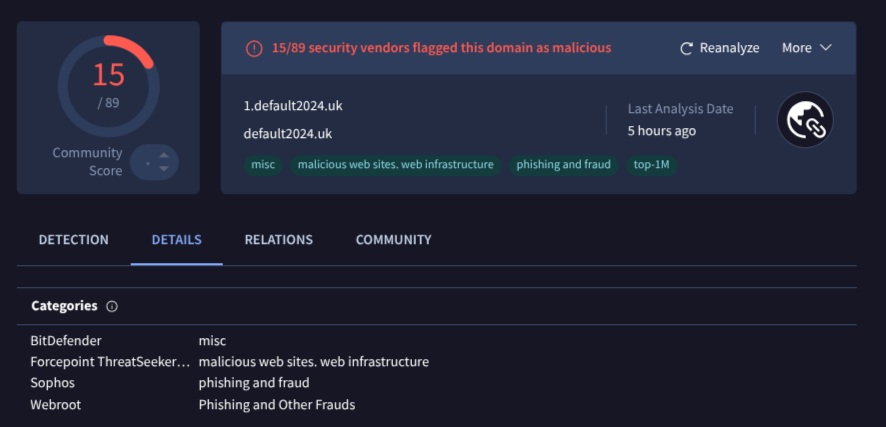Click the 15/89 detection score circle
The height and width of the screenshot is (427, 886).
[x=108, y=85]
